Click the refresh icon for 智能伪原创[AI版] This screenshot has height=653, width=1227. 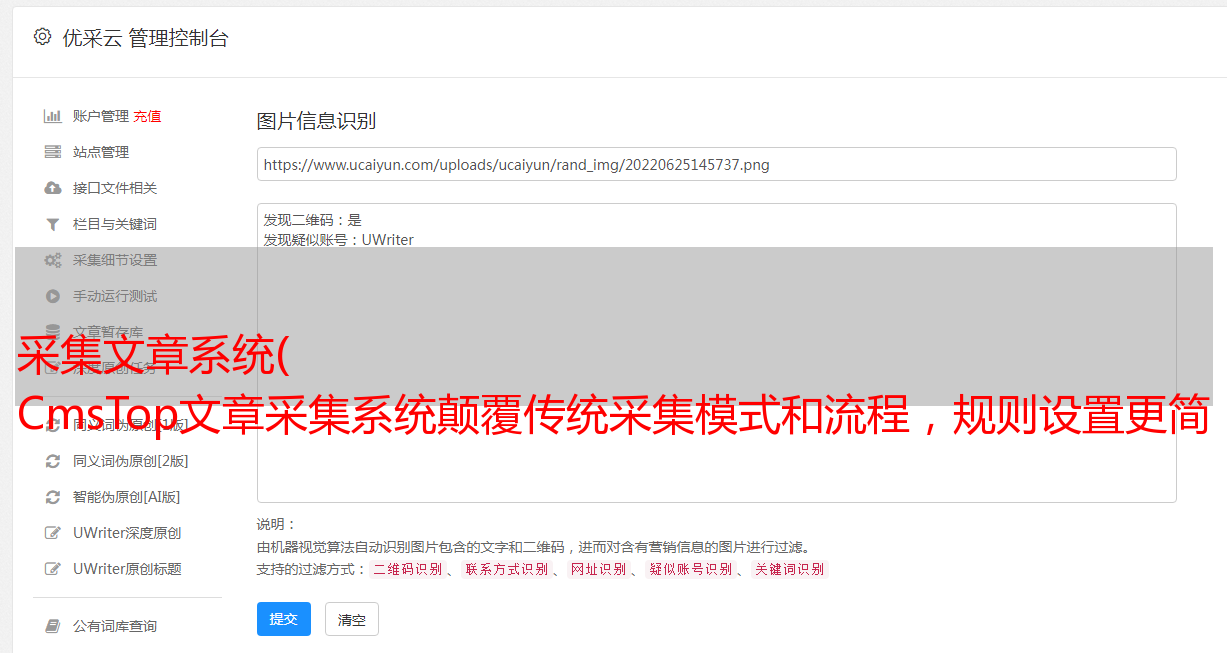tap(53, 497)
